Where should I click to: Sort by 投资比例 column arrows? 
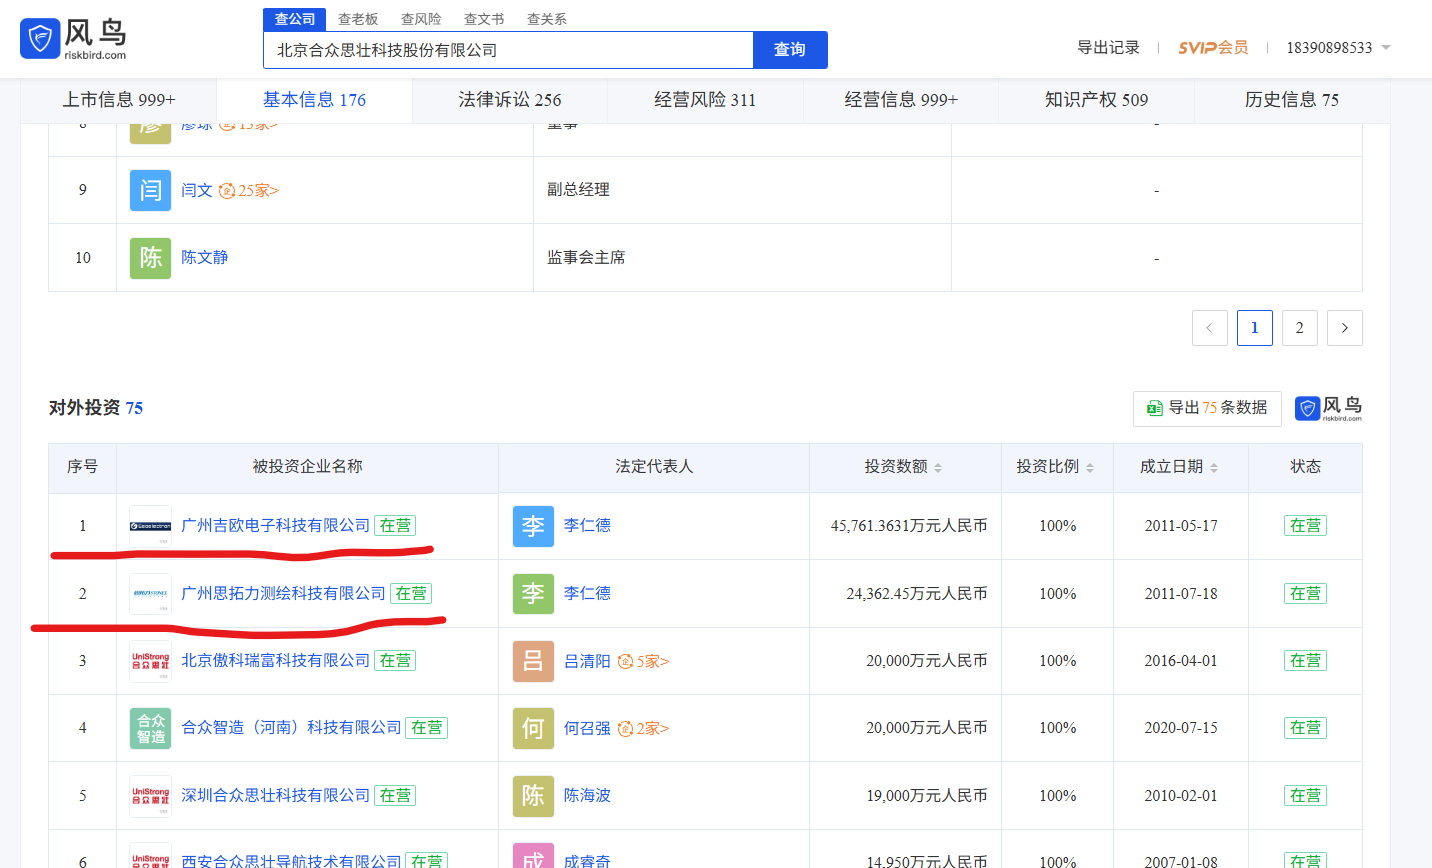(x=1090, y=467)
